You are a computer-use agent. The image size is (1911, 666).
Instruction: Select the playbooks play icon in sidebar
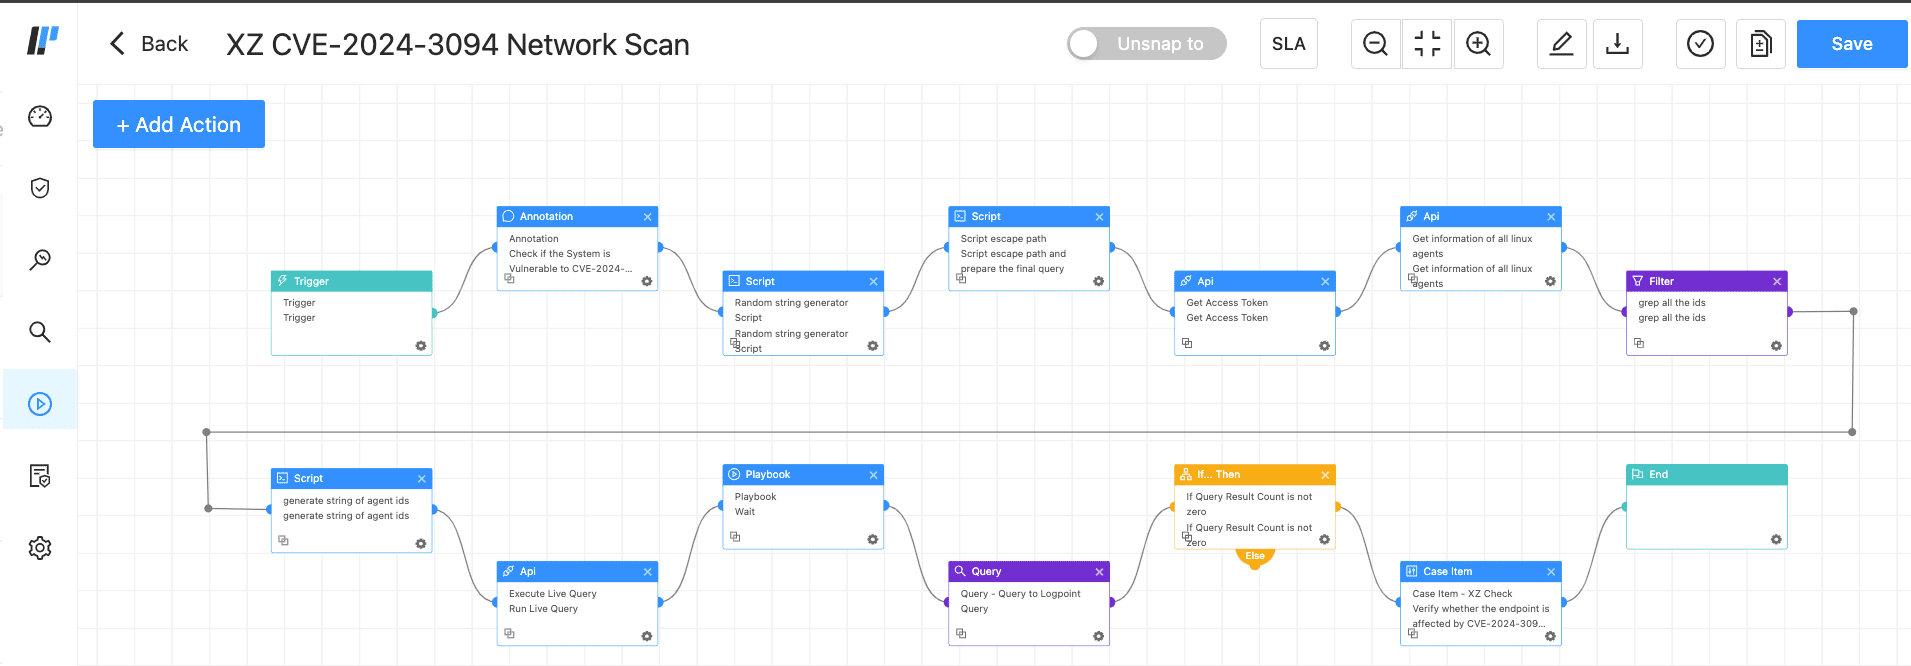(x=40, y=404)
